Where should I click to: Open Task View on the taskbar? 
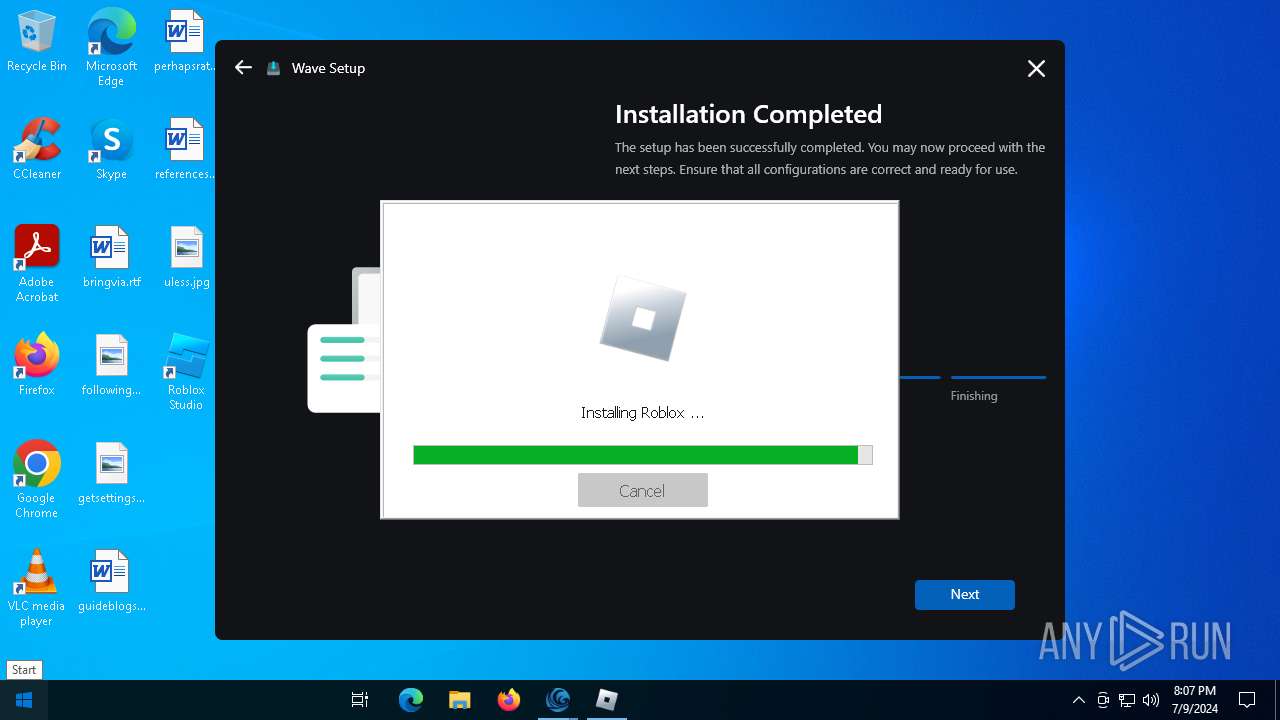coord(360,700)
